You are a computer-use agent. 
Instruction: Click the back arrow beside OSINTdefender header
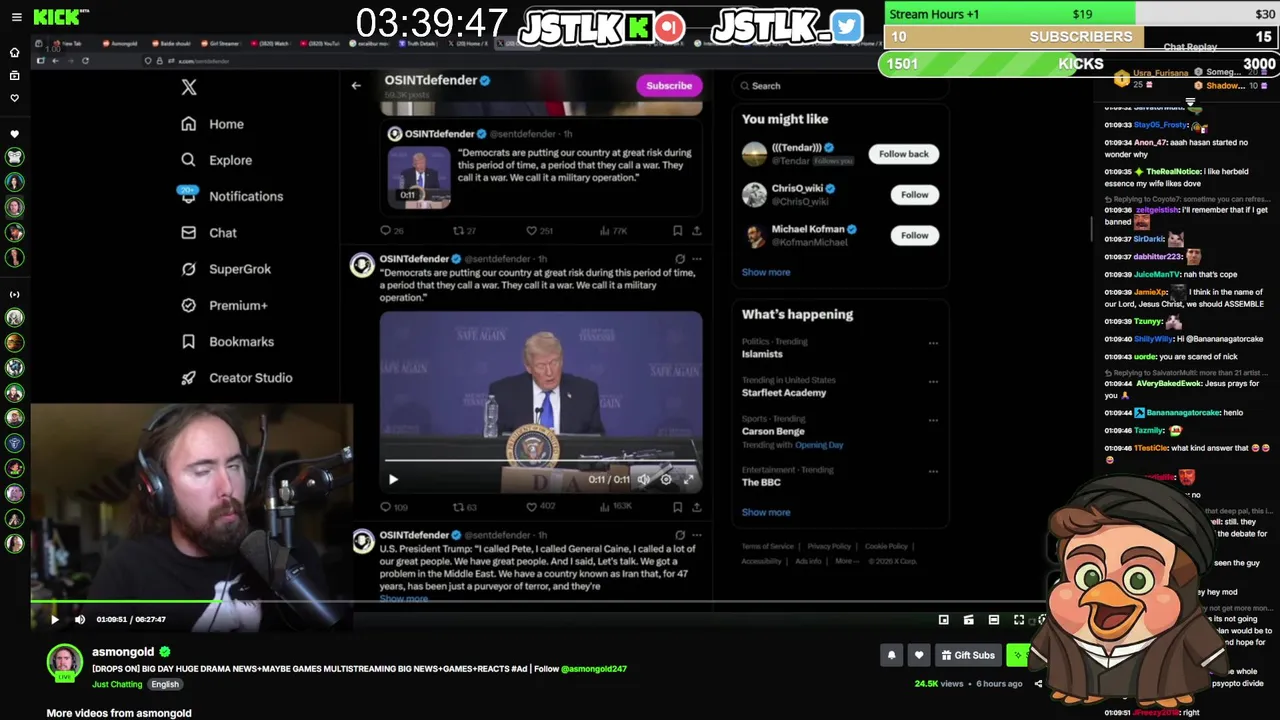pyautogui.click(x=356, y=85)
